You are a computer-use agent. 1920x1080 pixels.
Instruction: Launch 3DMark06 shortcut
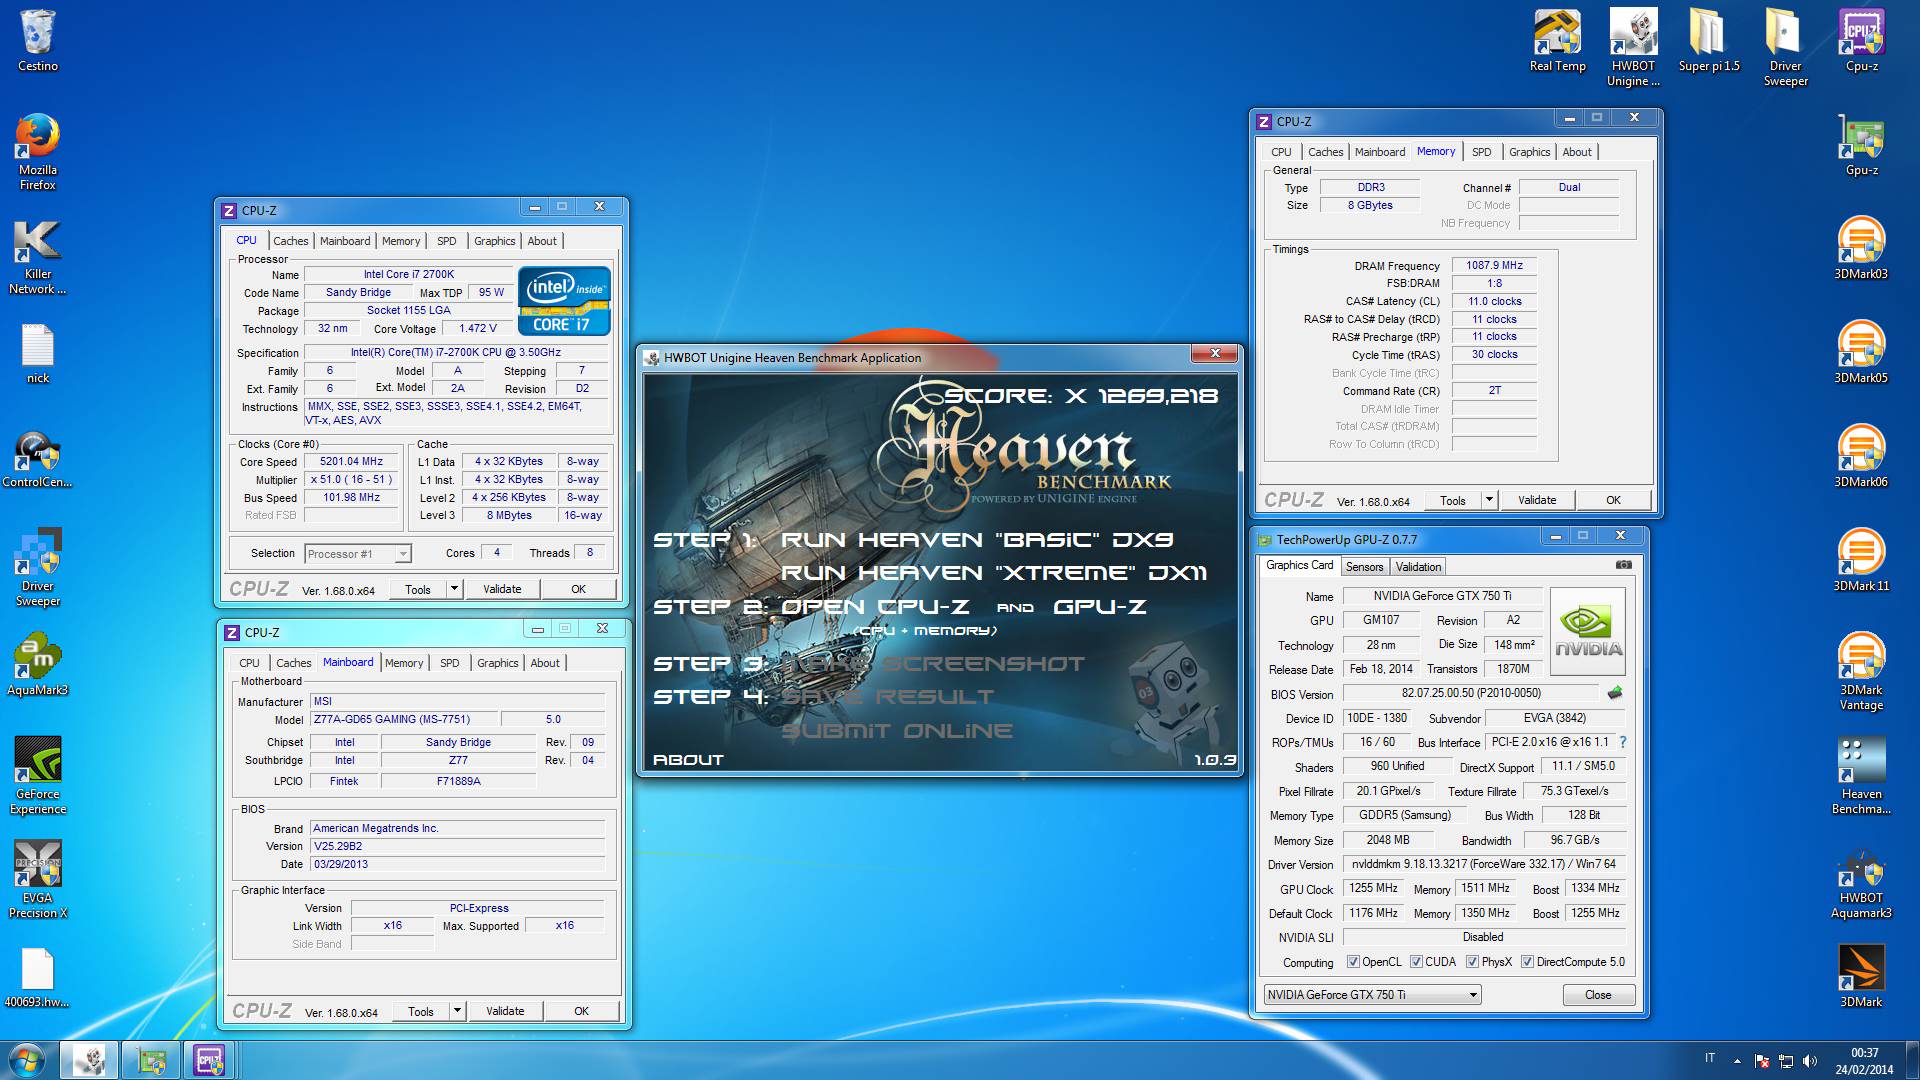click(1861, 456)
